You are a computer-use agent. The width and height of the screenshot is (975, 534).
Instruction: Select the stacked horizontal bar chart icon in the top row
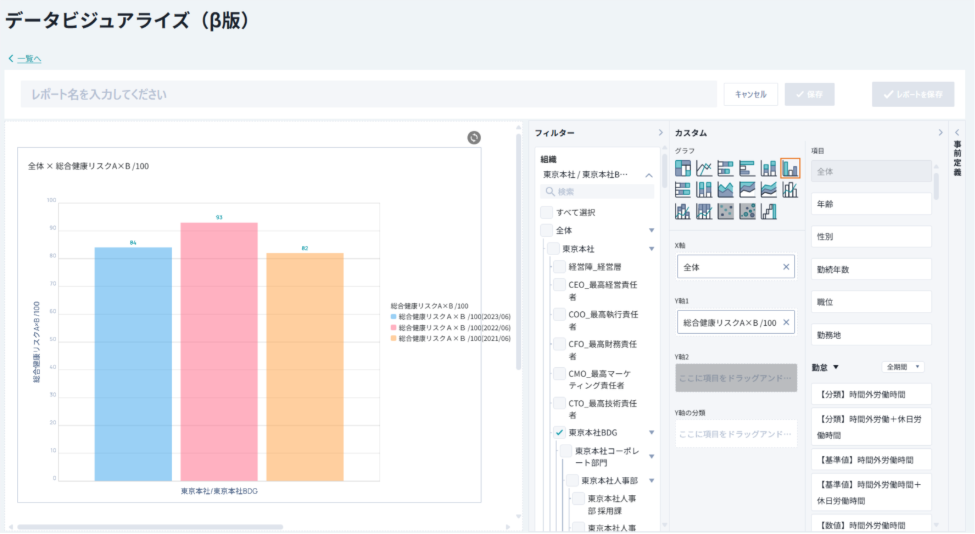point(725,168)
